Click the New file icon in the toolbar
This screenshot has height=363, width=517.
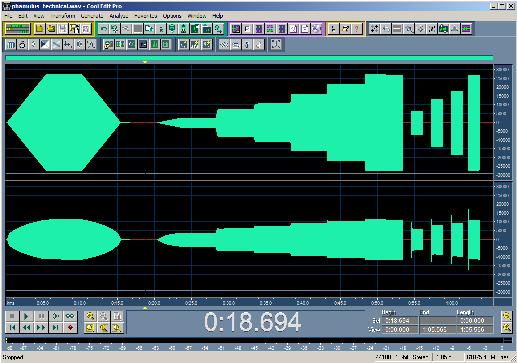40,29
